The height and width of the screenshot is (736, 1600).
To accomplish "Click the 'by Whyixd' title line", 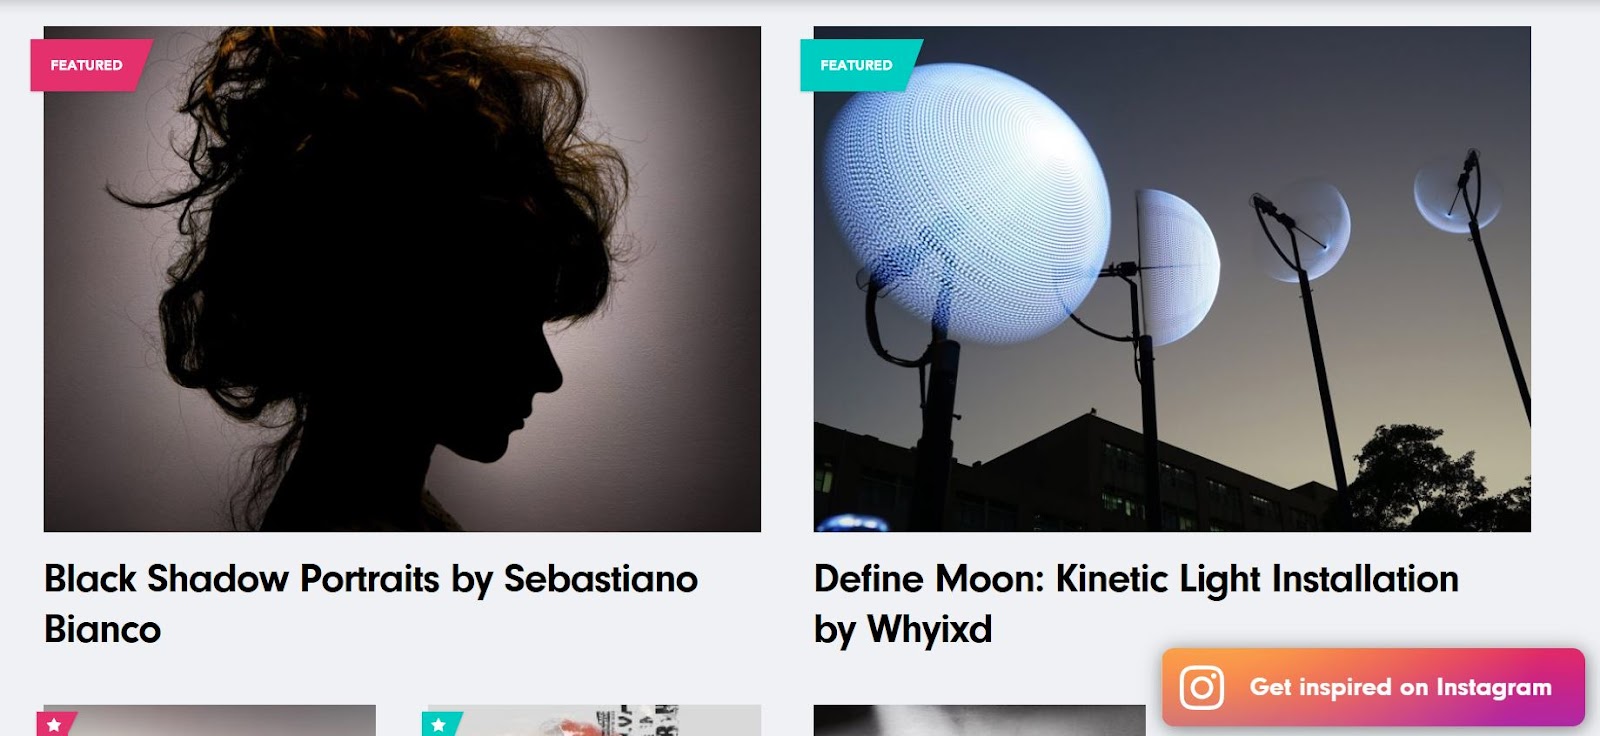I will pos(903,631).
